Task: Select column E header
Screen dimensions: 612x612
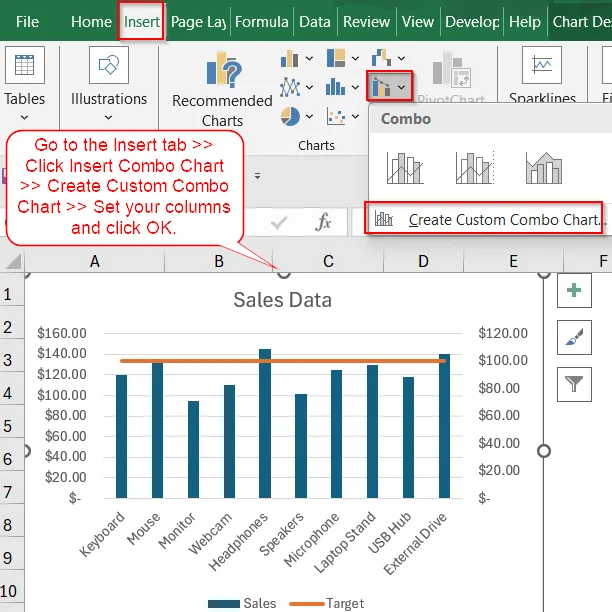Action: pos(513,261)
